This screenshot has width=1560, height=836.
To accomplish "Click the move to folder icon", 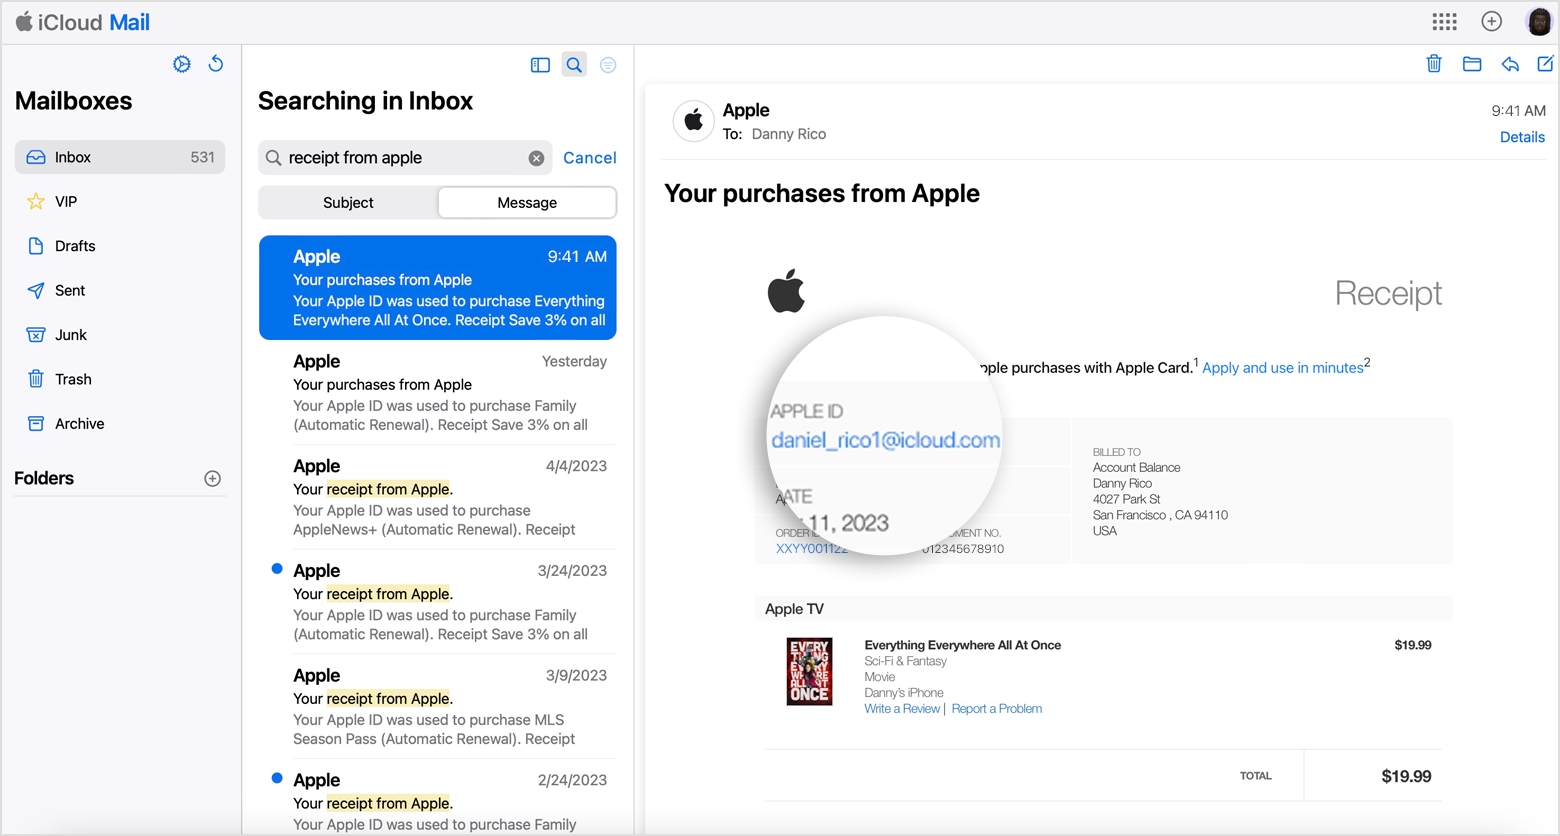I will point(1471,64).
